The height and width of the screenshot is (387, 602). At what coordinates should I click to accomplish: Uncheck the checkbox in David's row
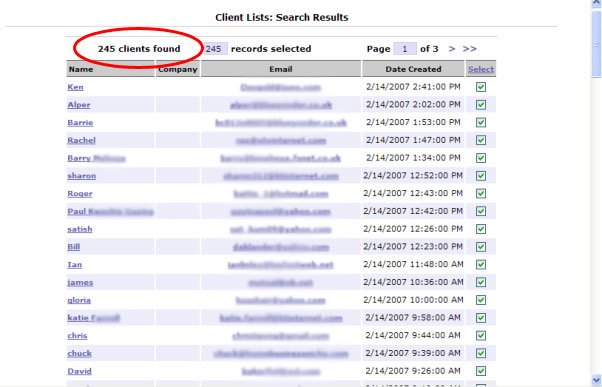coord(481,371)
